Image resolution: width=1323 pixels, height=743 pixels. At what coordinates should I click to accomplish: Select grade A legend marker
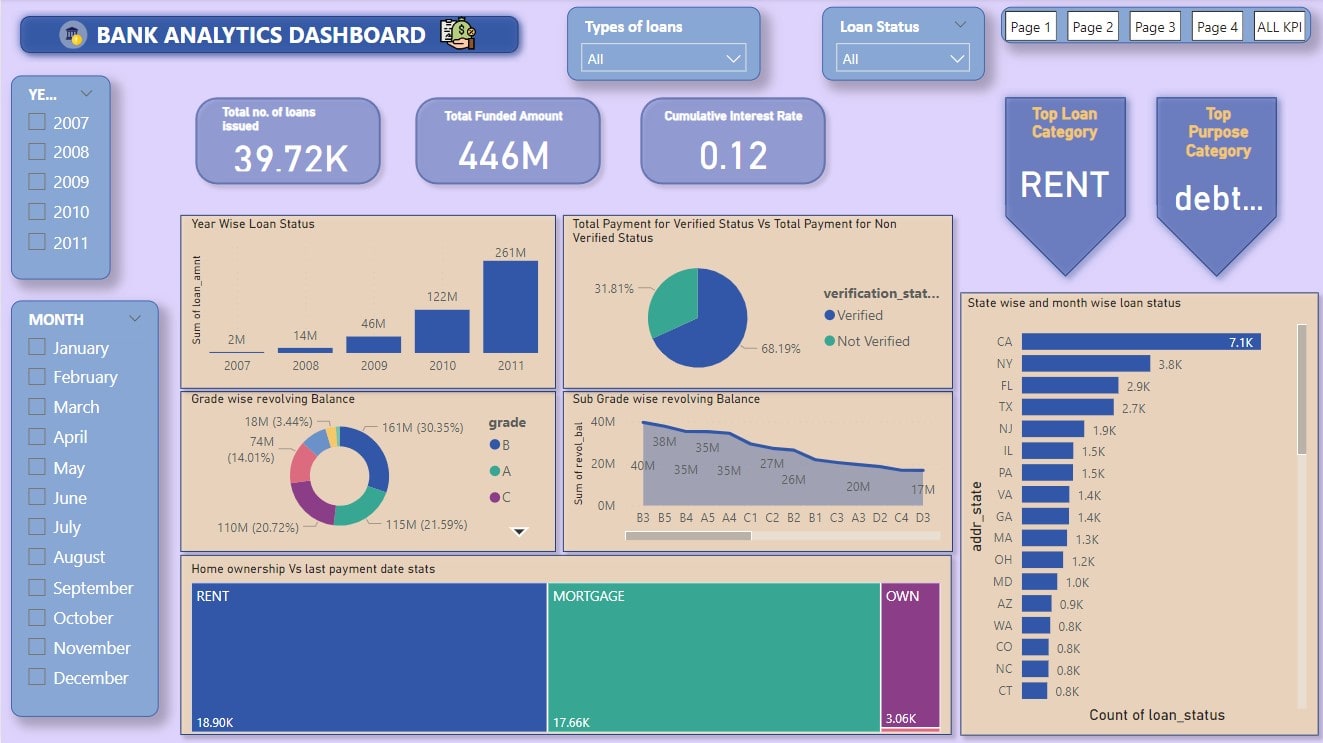point(494,471)
